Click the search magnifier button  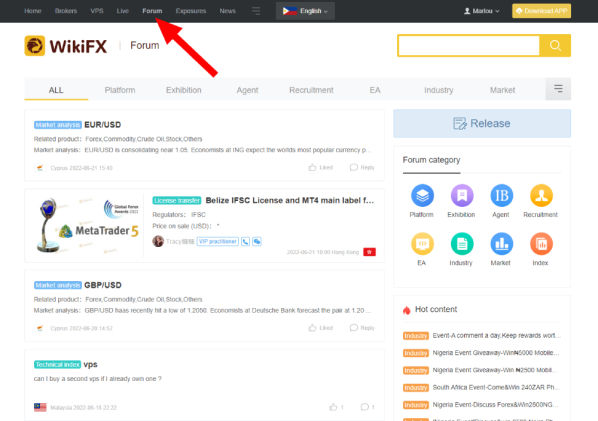555,46
